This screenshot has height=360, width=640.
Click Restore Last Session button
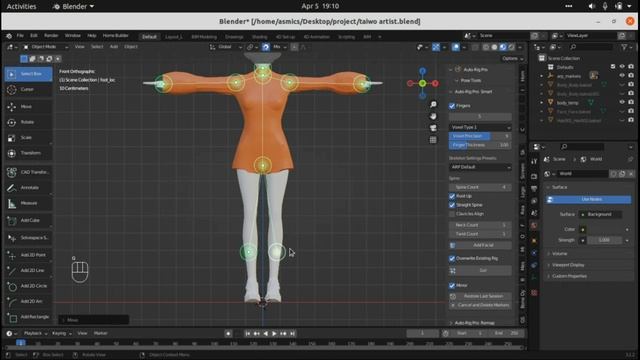480,296
